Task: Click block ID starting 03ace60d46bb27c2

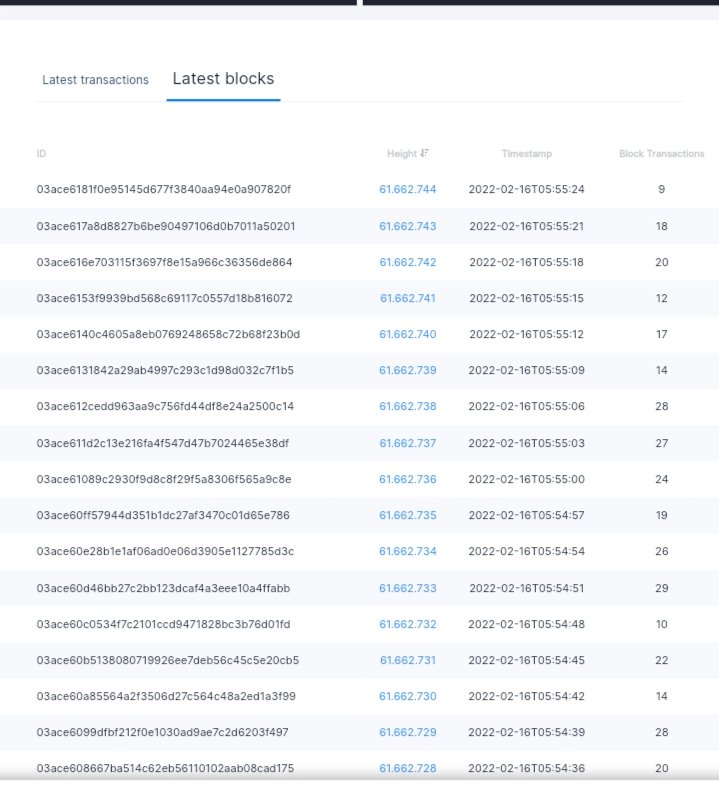Action: 163,588
